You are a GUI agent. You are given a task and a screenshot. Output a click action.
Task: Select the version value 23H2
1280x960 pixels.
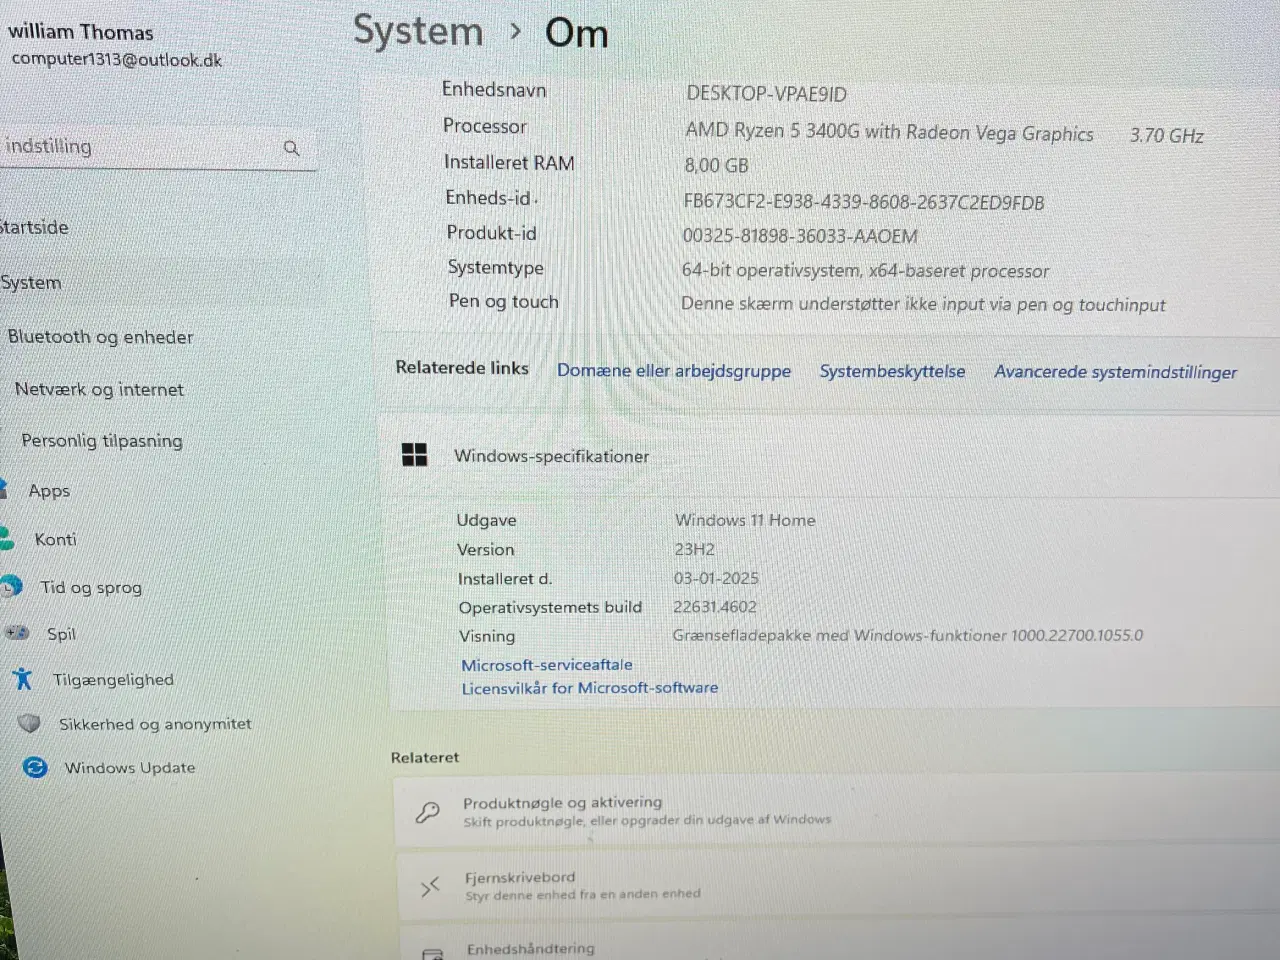click(x=694, y=549)
